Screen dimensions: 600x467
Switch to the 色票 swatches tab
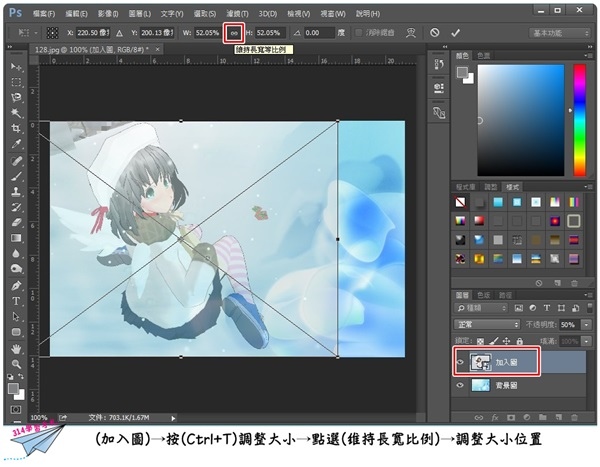click(x=484, y=56)
